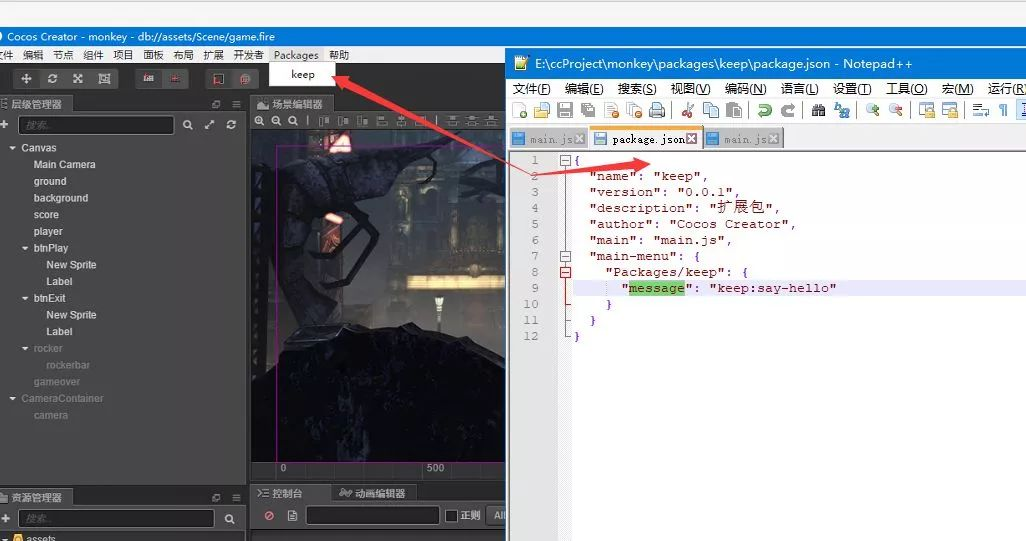Click the Word Wrap icon in Notepad++

point(980,110)
